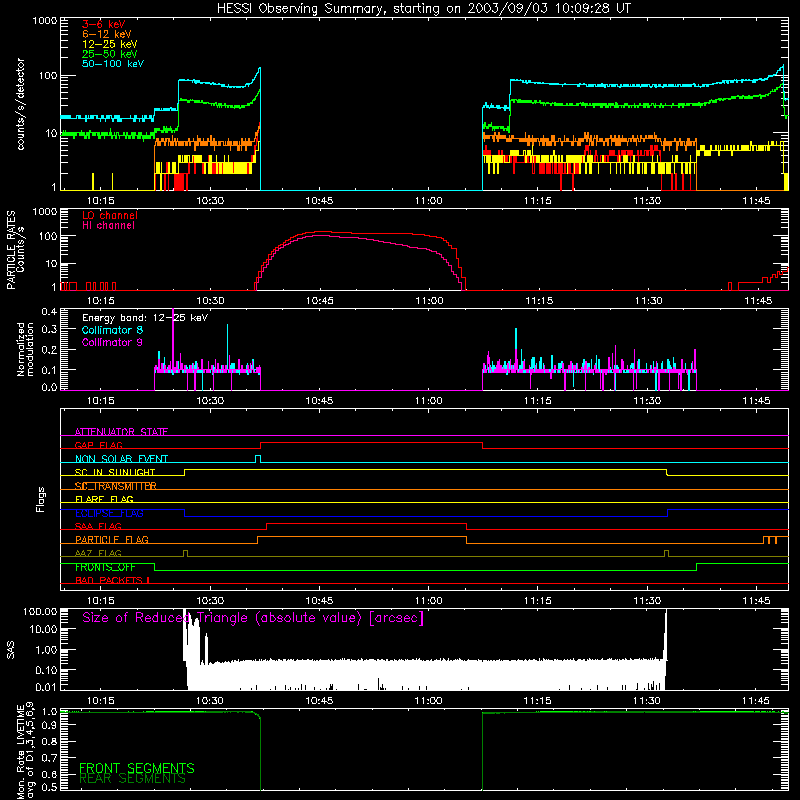Click the 11:00 tick label under particle rates plot
Image resolution: width=800 pixels, height=800 pixels.
(x=429, y=301)
